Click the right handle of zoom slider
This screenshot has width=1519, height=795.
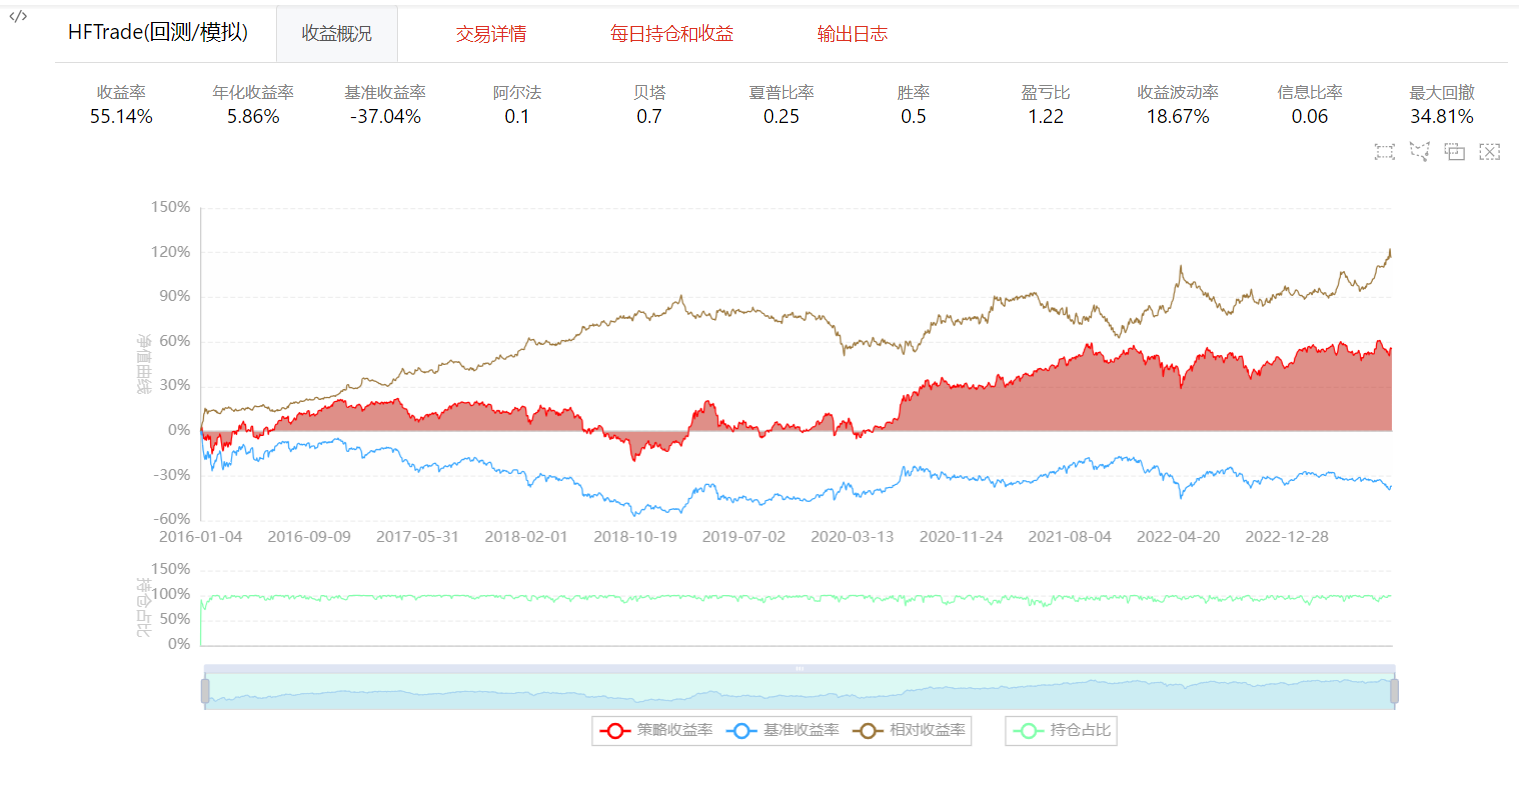click(x=1394, y=691)
